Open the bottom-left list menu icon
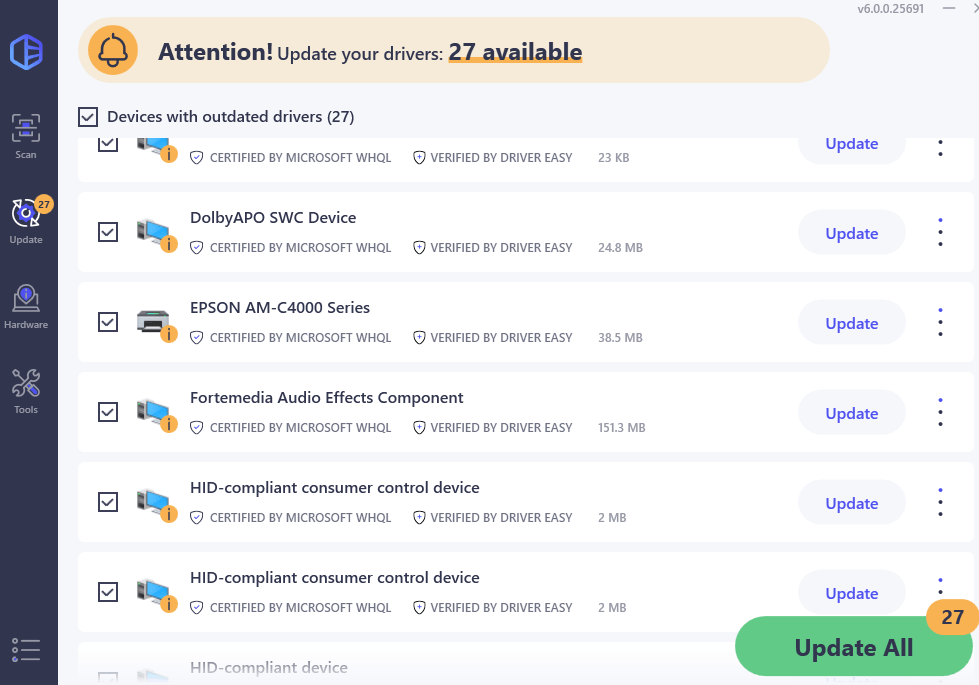Image resolution: width=979 pixels, height=685 pixels. pyautogui.click(x=27, y=650)
